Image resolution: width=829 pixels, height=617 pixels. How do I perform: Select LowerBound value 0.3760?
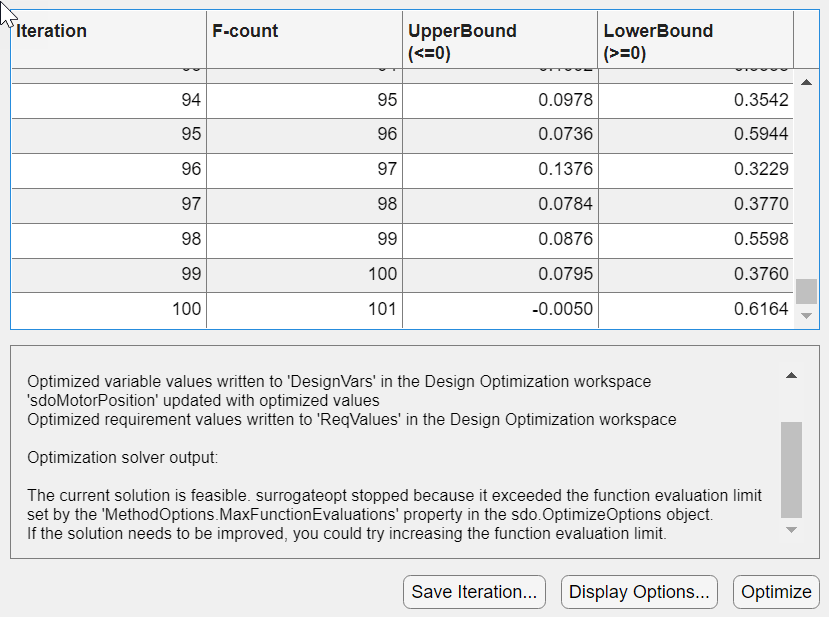696,274
